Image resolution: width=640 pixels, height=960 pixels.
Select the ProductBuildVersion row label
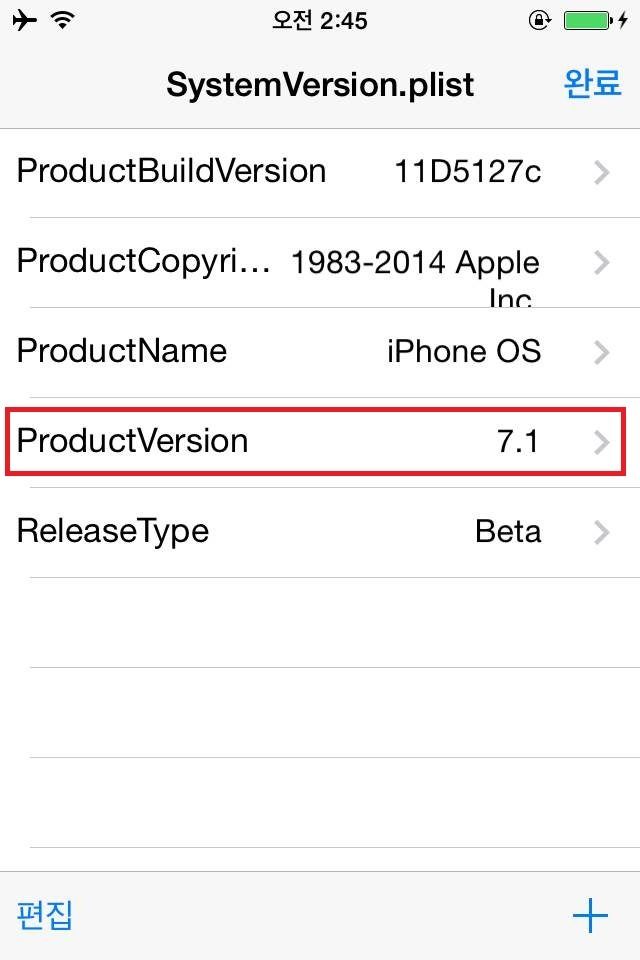tap(171, 171)
